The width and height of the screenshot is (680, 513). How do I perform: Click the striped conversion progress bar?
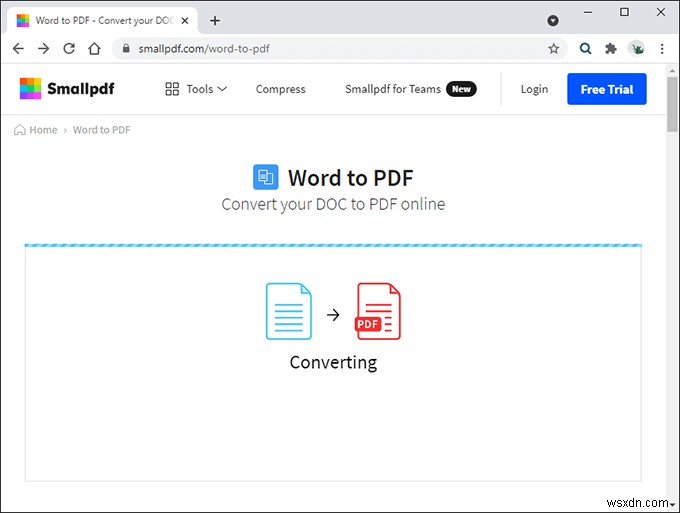pos(333,245)
